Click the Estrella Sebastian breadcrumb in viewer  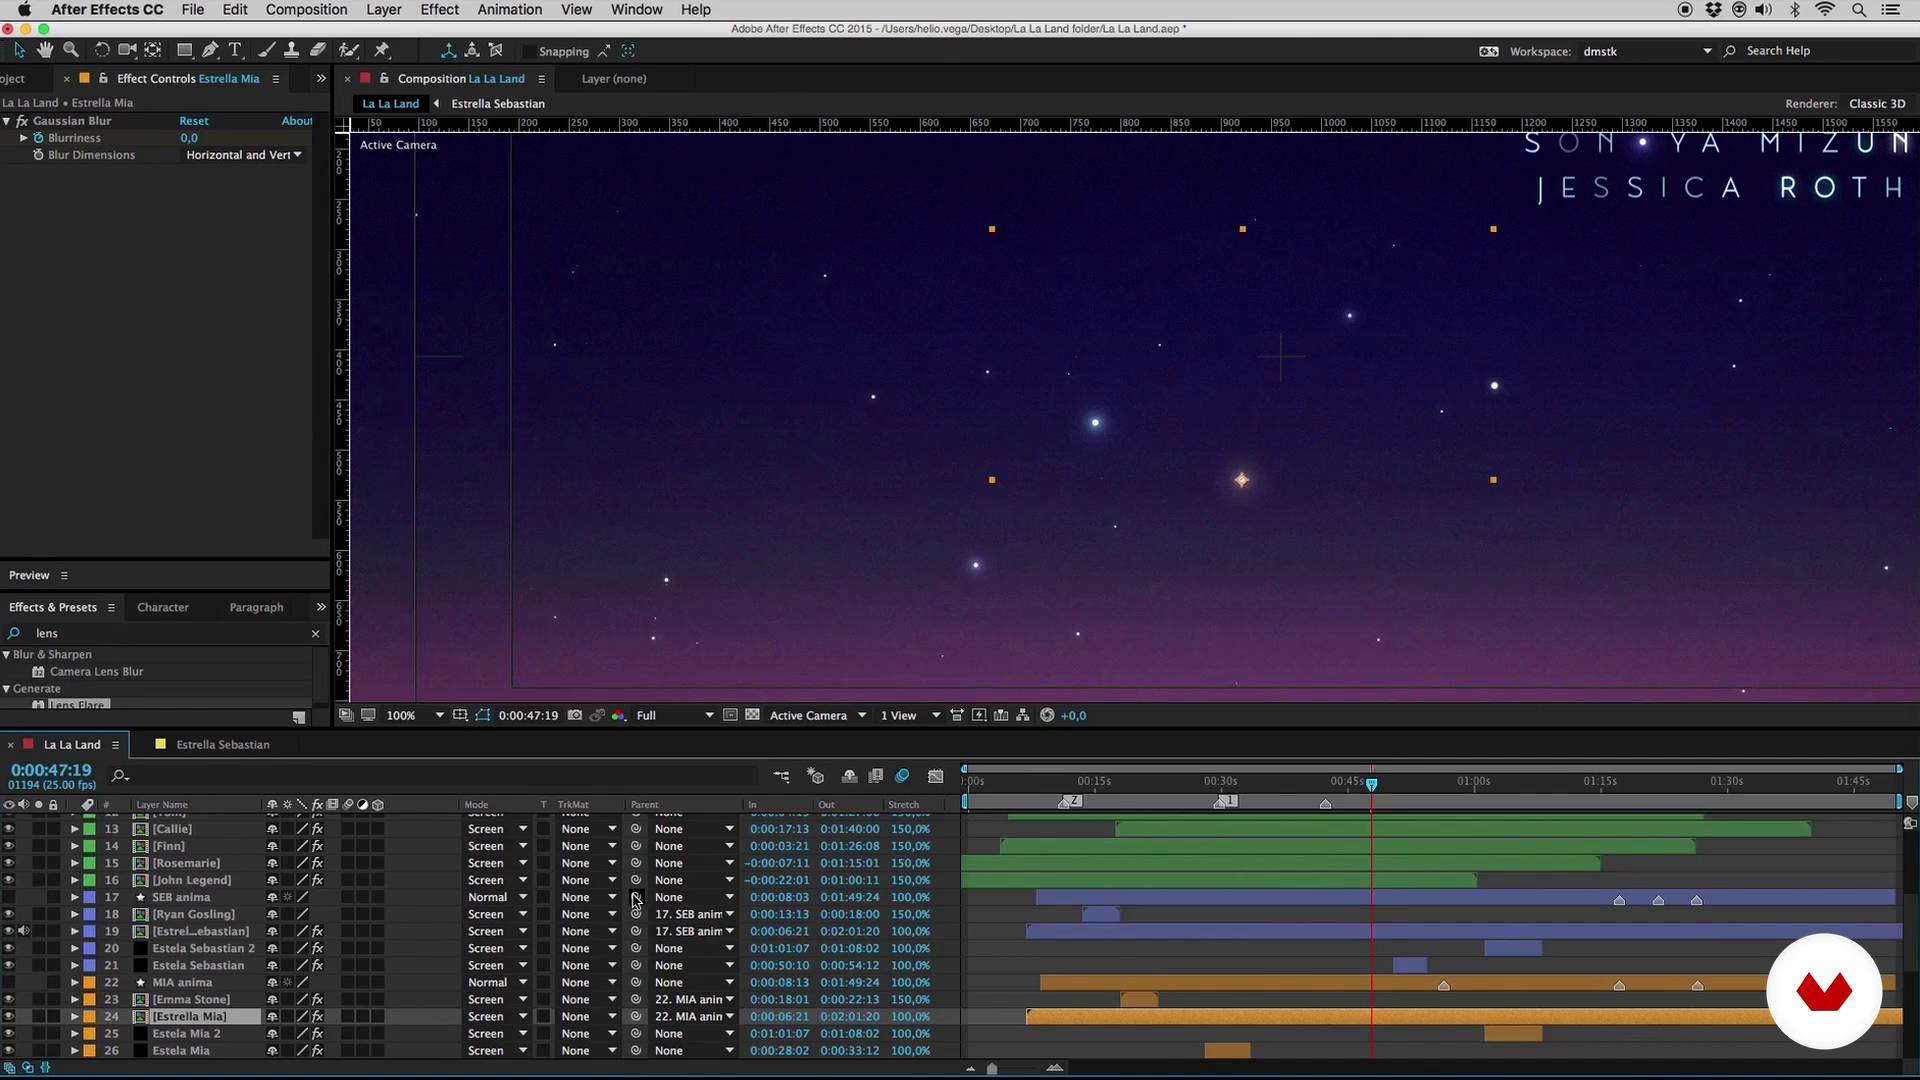[498, 103]
